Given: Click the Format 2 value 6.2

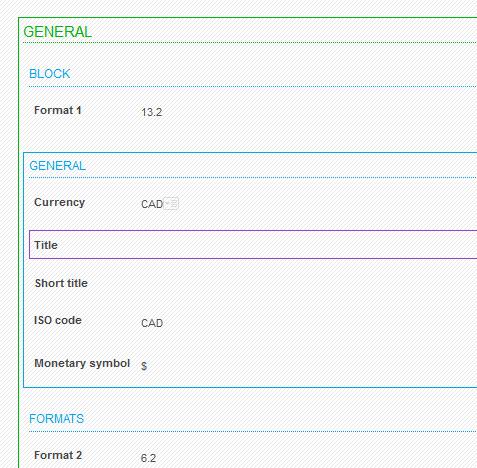Looking at the screenshot, I should [148, 458].
